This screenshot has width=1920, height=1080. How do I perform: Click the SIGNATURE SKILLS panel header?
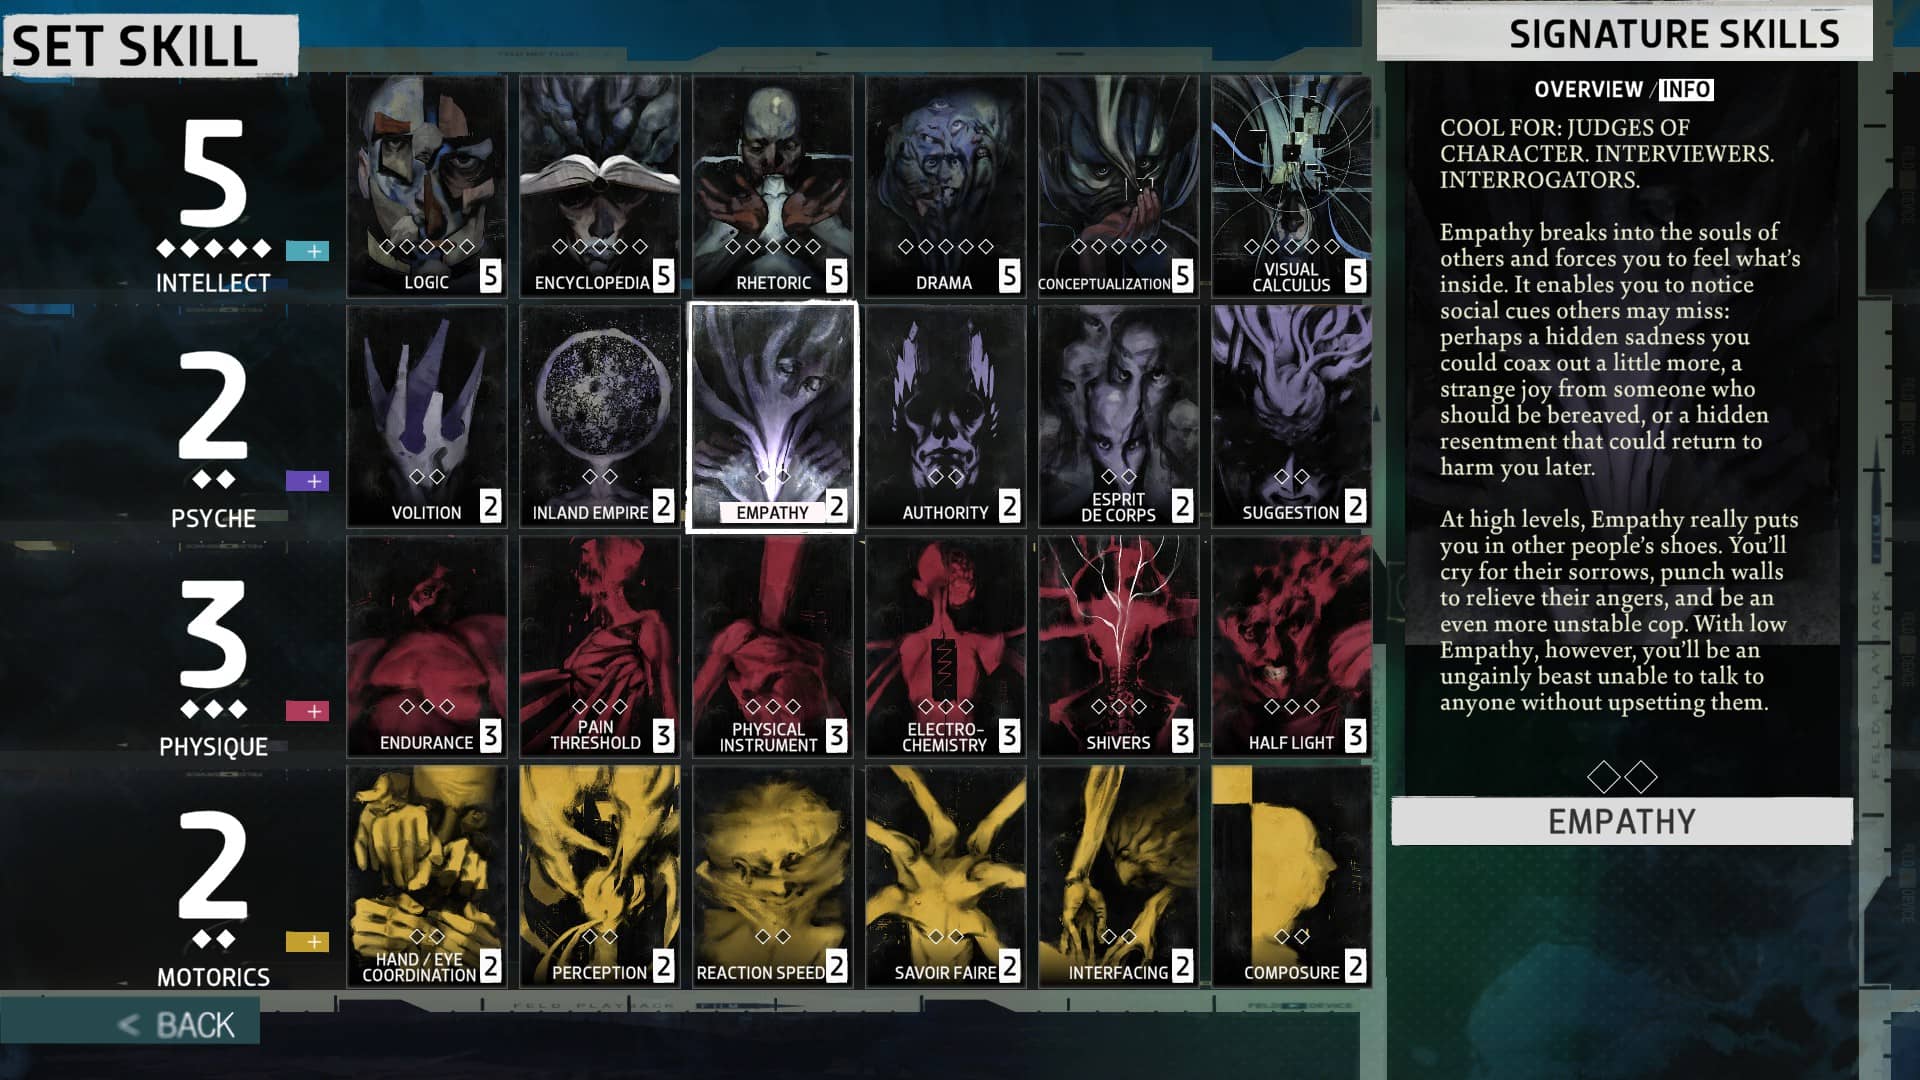pos(1624,33)
